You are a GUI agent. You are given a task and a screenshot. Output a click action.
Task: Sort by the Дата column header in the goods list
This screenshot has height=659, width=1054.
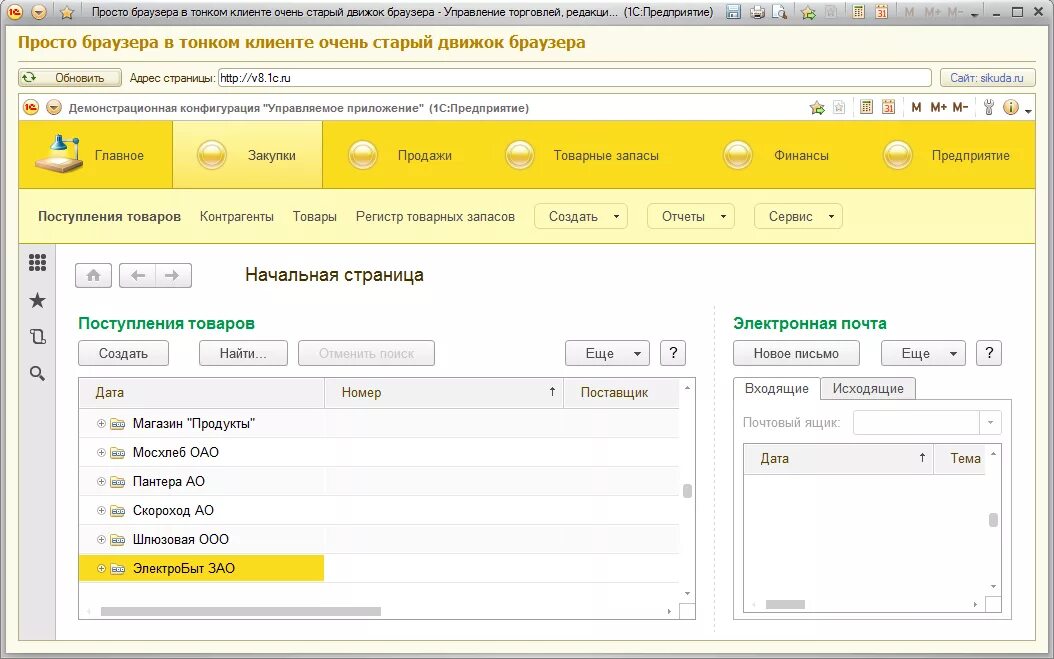click(x=202, y=393)
